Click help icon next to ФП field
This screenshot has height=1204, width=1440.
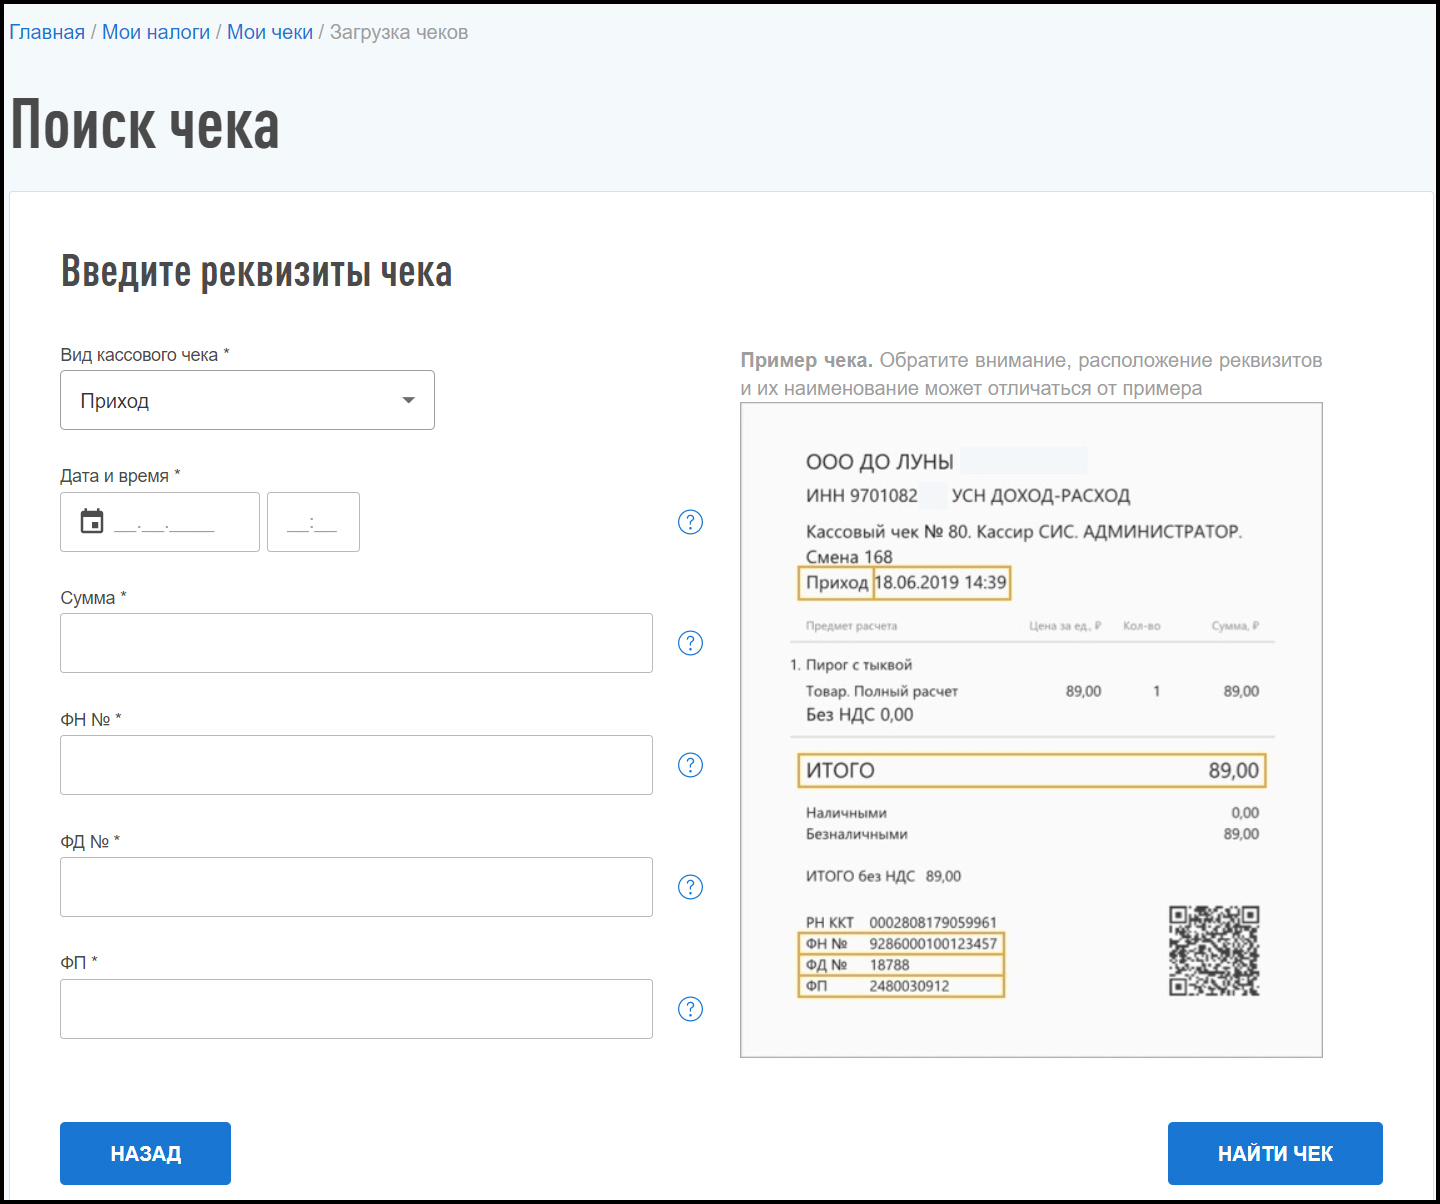[690, 1009]
